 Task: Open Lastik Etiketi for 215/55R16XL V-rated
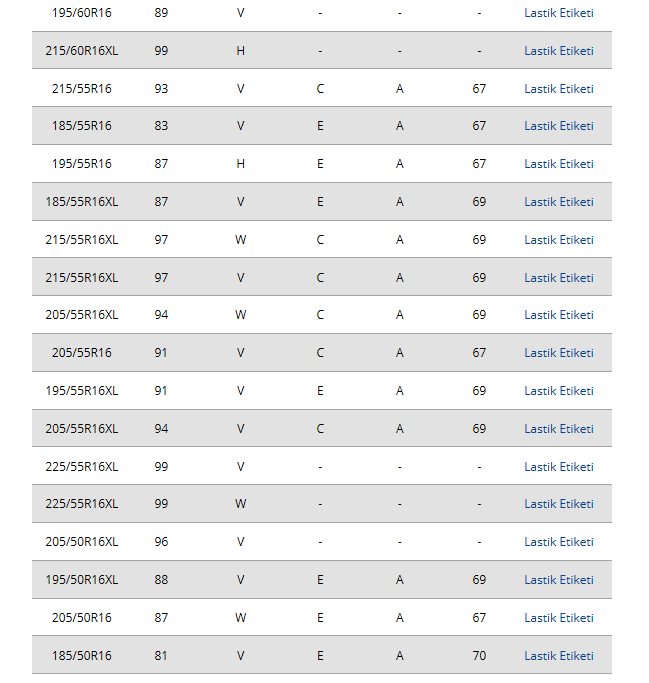click(558, 278)
